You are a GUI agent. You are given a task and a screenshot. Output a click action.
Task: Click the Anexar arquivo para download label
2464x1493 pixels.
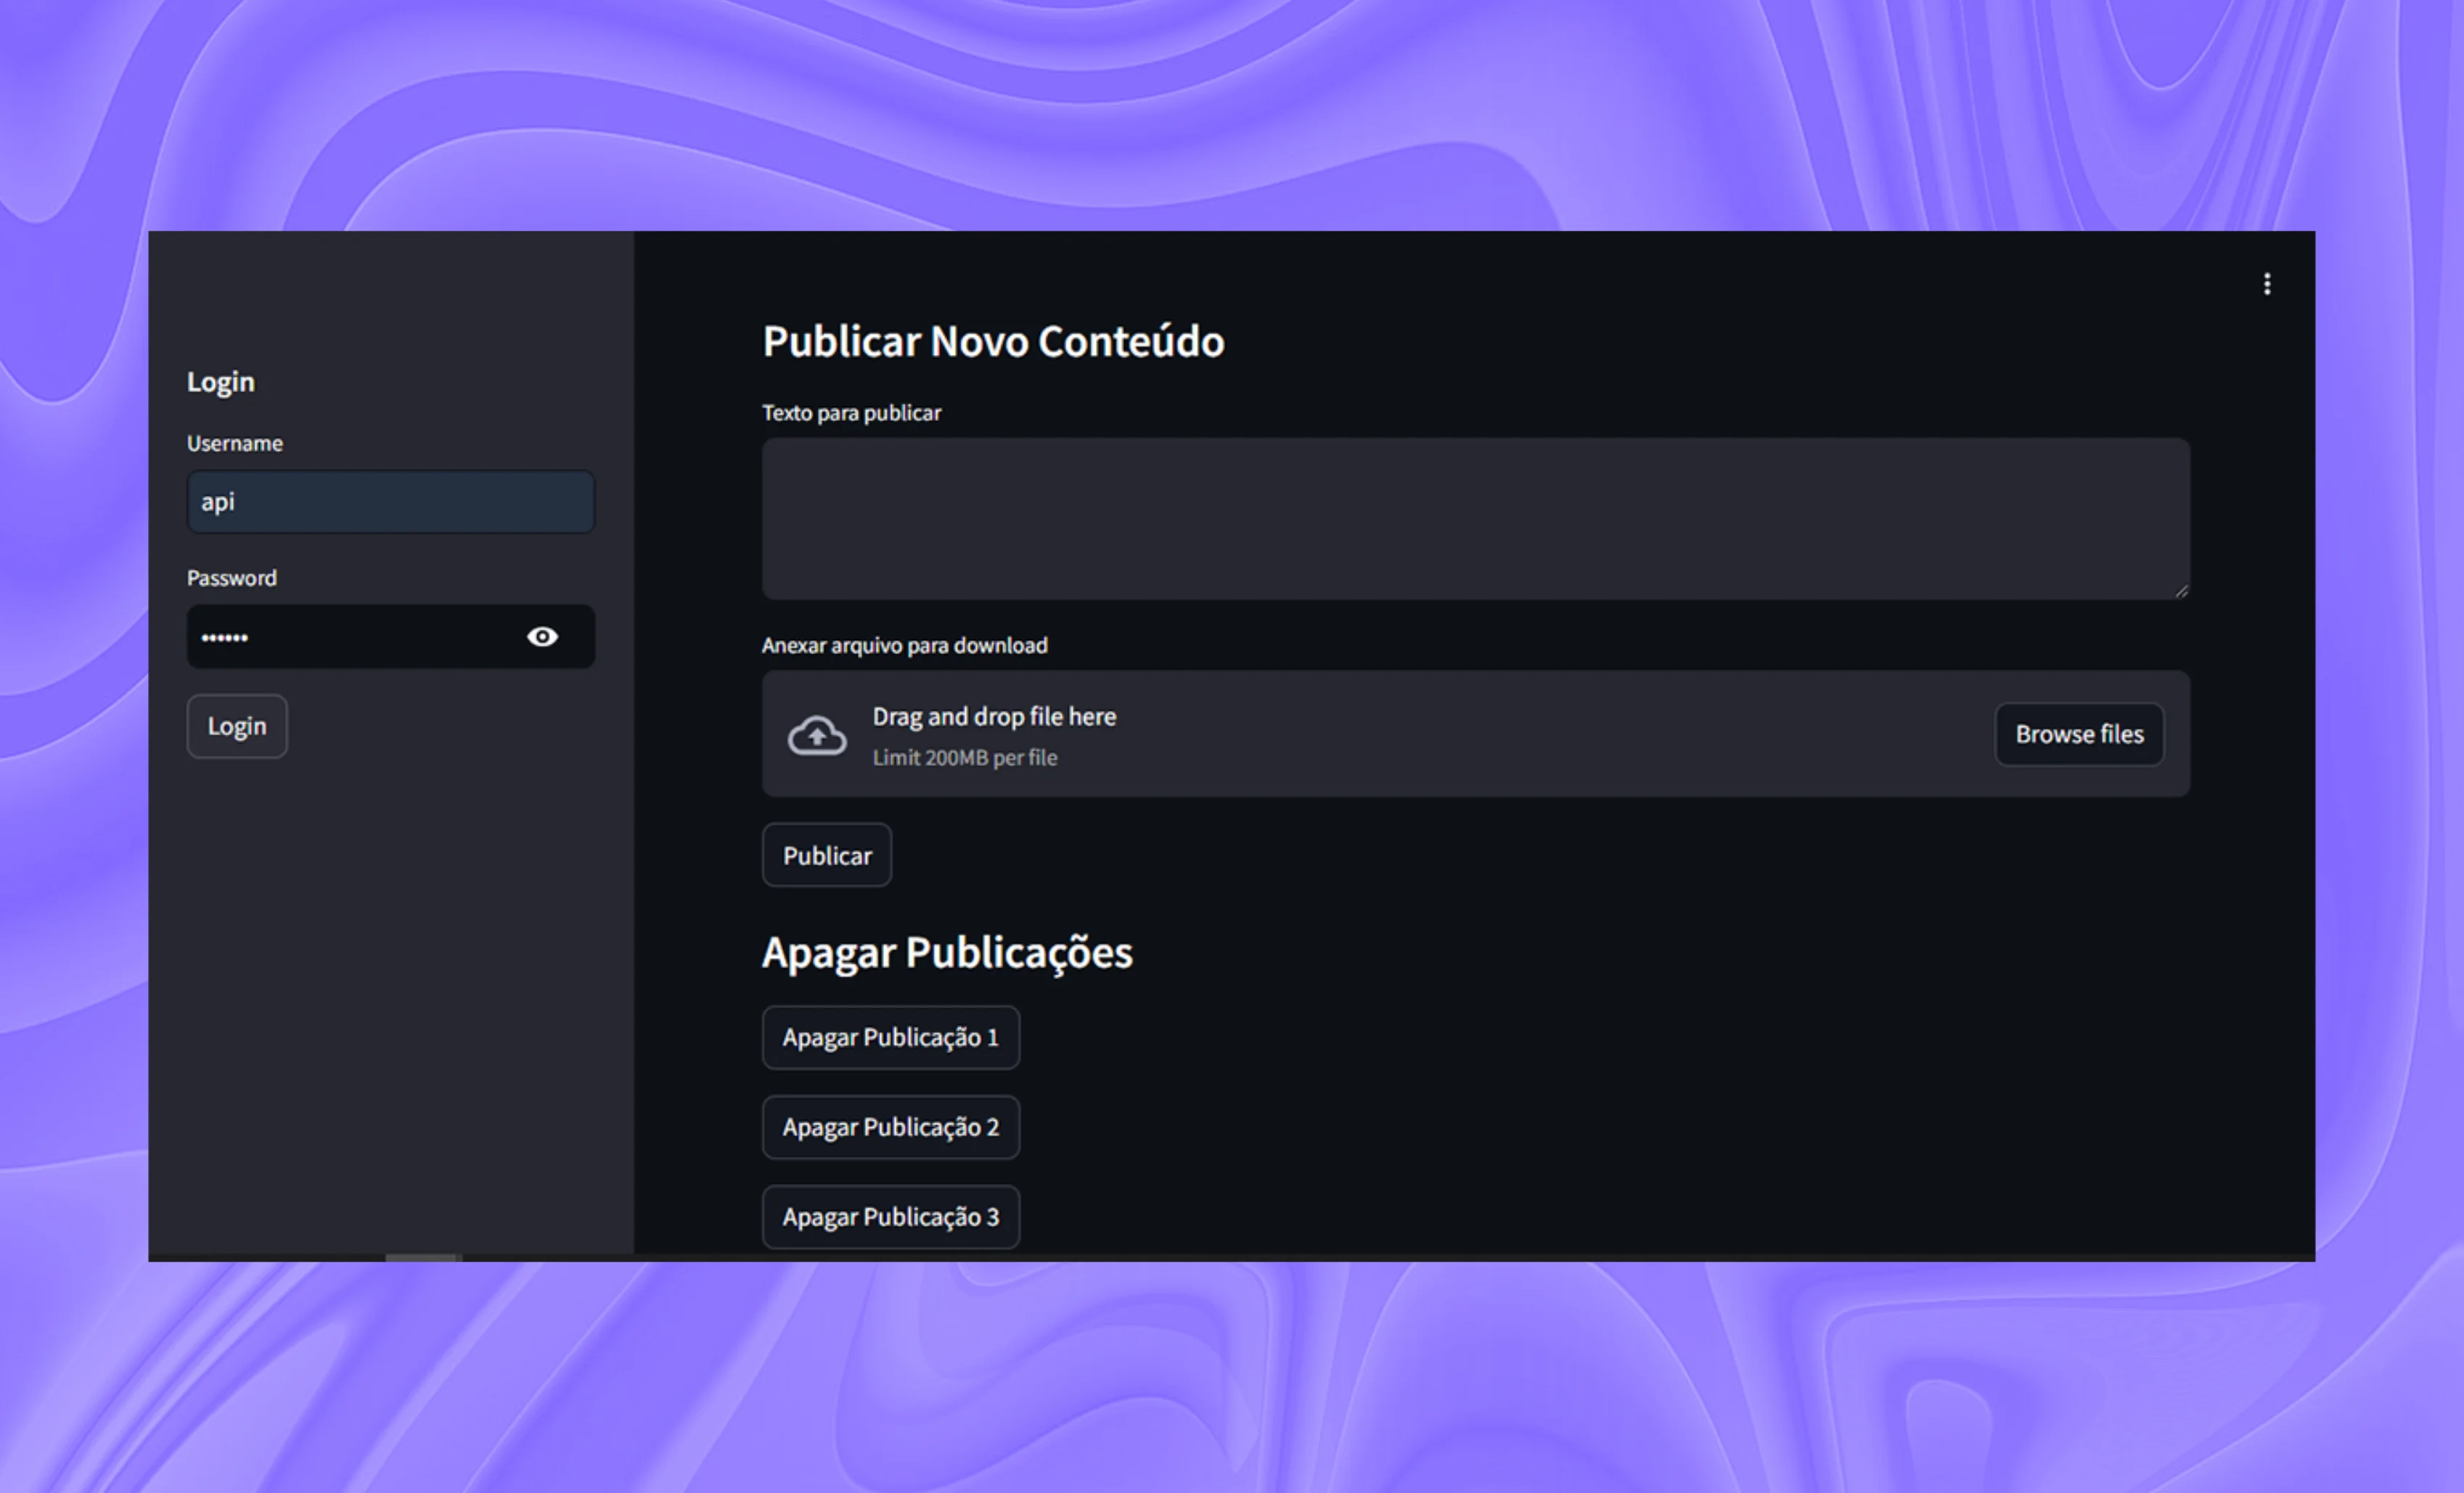[904, 645]
